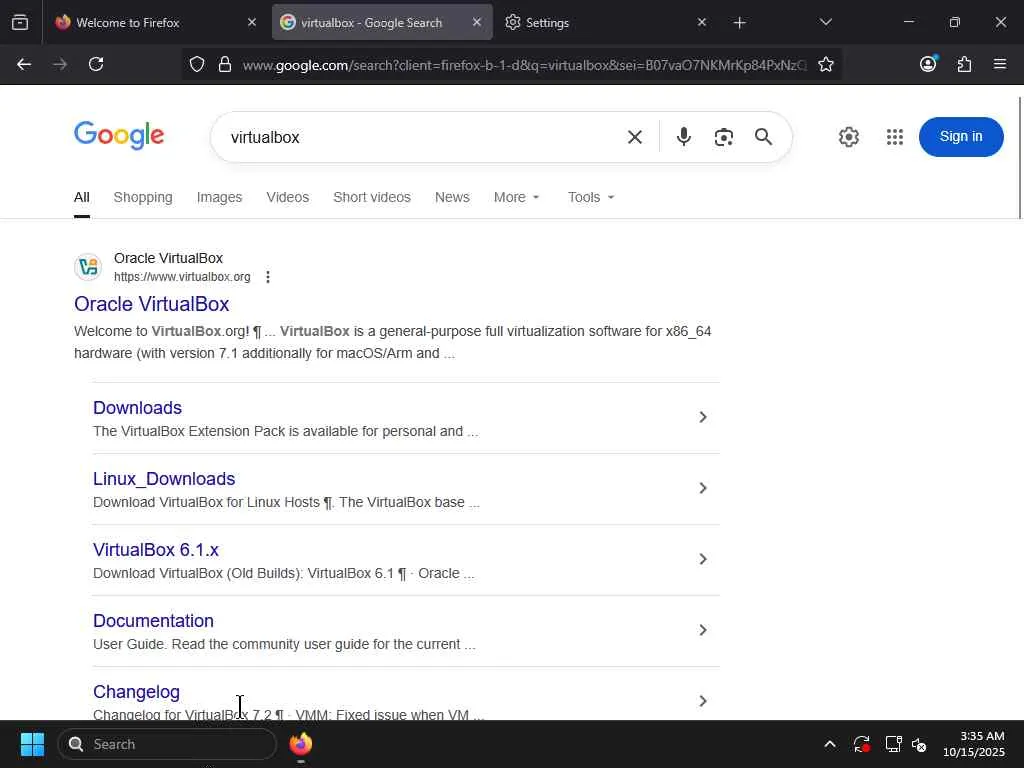The height and width of the screenshot is (768, 1024).
Task: Open Firefox account icon
Action: click(928, 63)
